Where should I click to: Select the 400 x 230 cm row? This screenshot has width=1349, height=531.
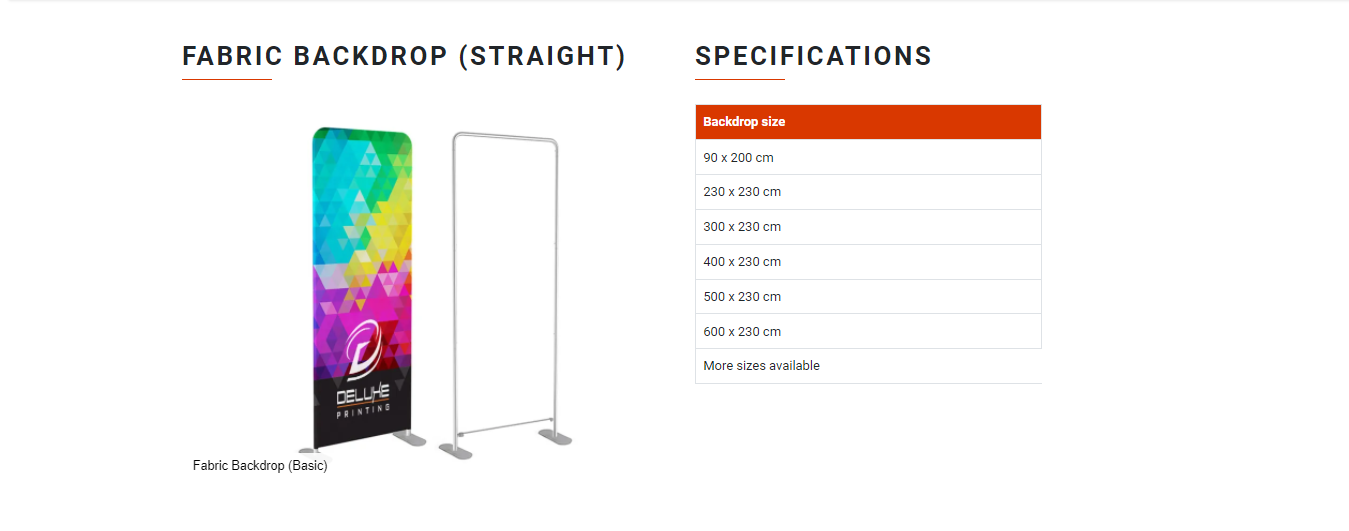coord(868,262)
